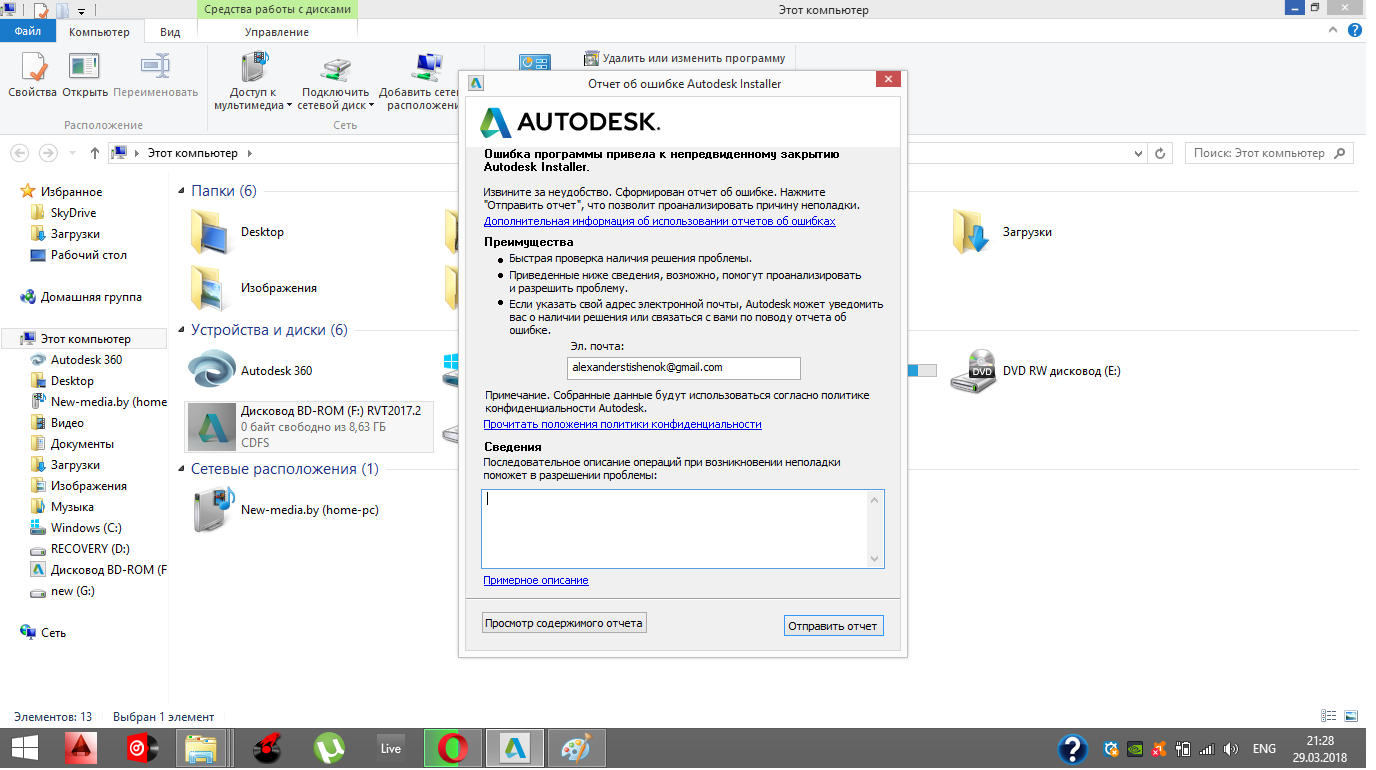Image resolution: width=1376 pixels, height=770 pixels.
Task: Switch to the large icons view in status bar
Action: [x=1351, y=716]
